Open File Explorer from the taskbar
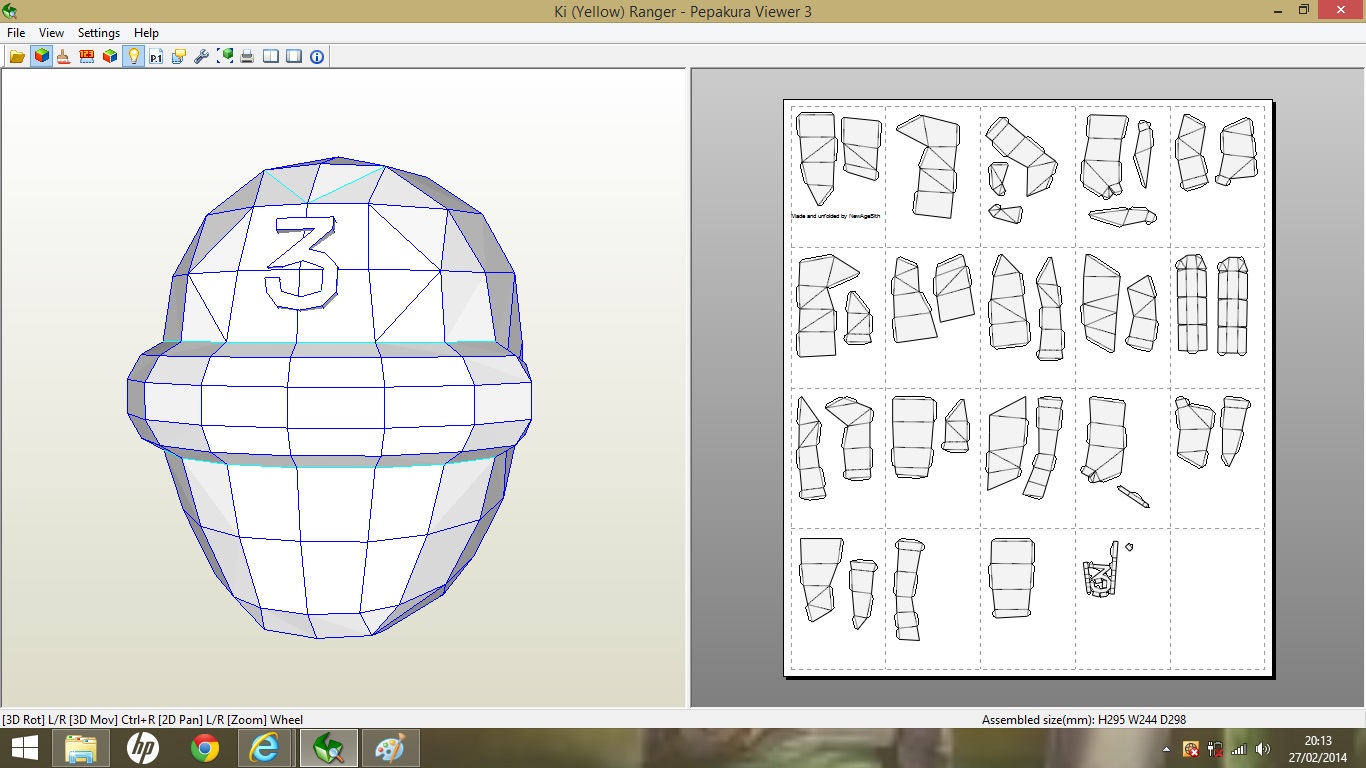Screen dimensions: 1366x768 tap(81, 748)
